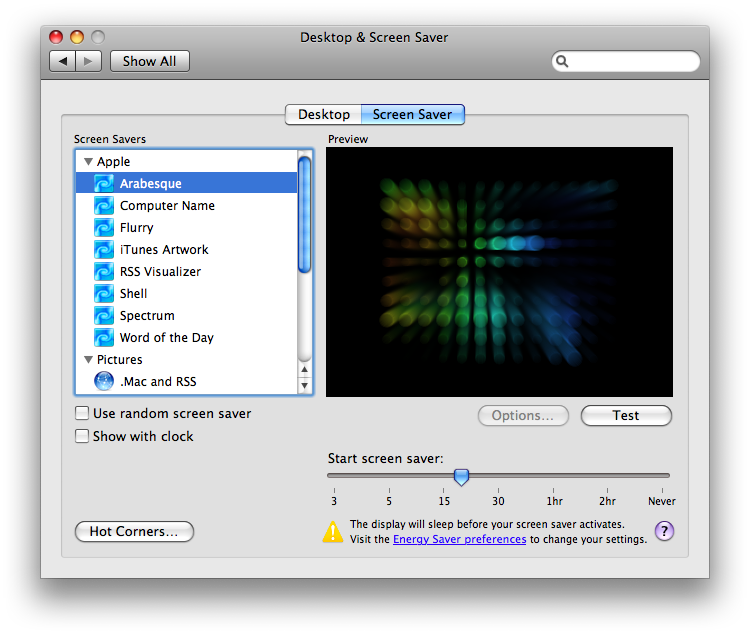Click the Arabesque screen saver icon
This screenshot has width=750, height=634.
tap(104, 183)
